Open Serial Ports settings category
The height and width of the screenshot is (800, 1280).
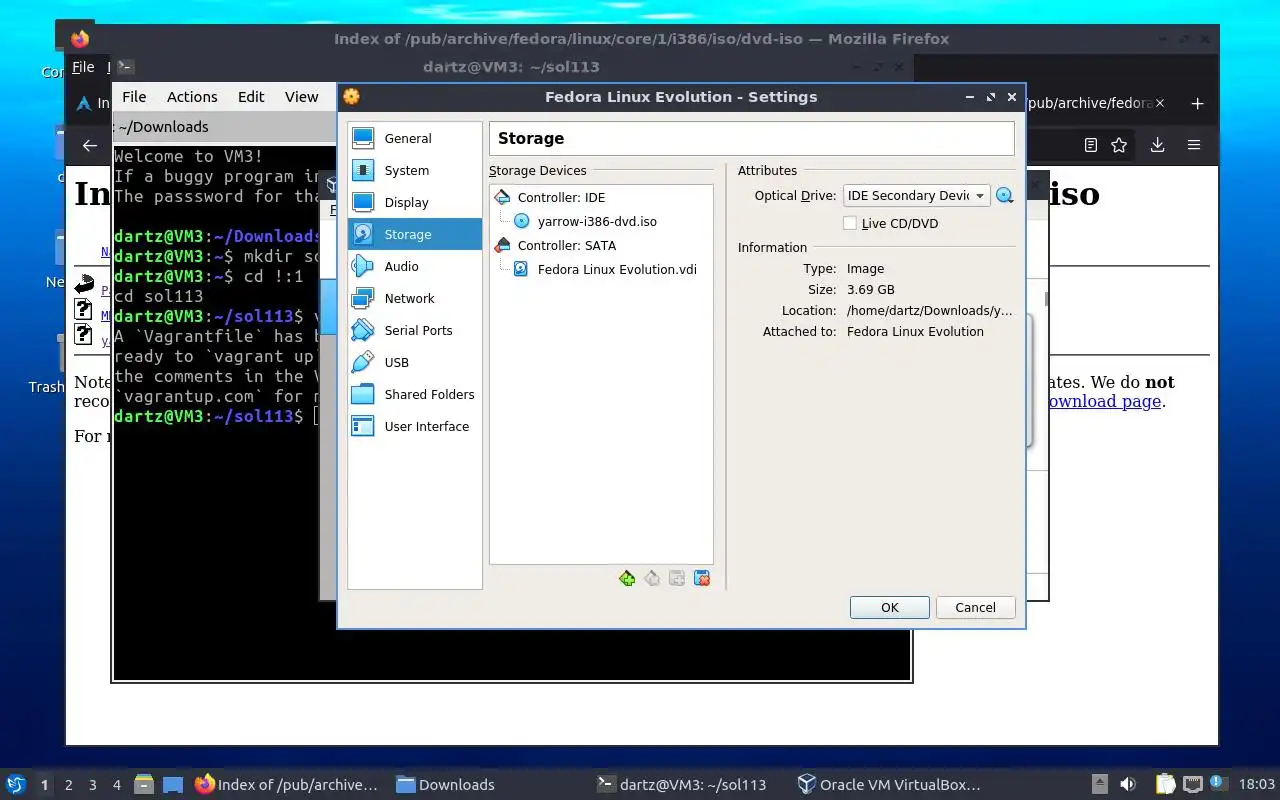point(414,330)
